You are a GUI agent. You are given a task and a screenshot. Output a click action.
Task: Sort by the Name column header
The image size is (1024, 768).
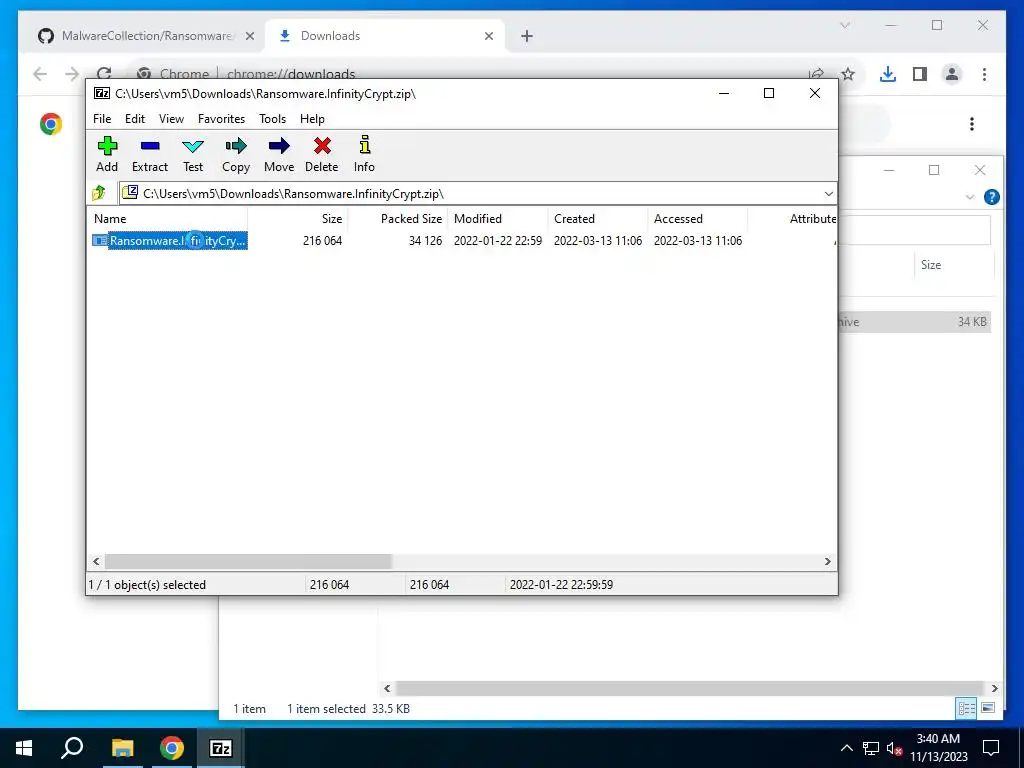(167, 219)
